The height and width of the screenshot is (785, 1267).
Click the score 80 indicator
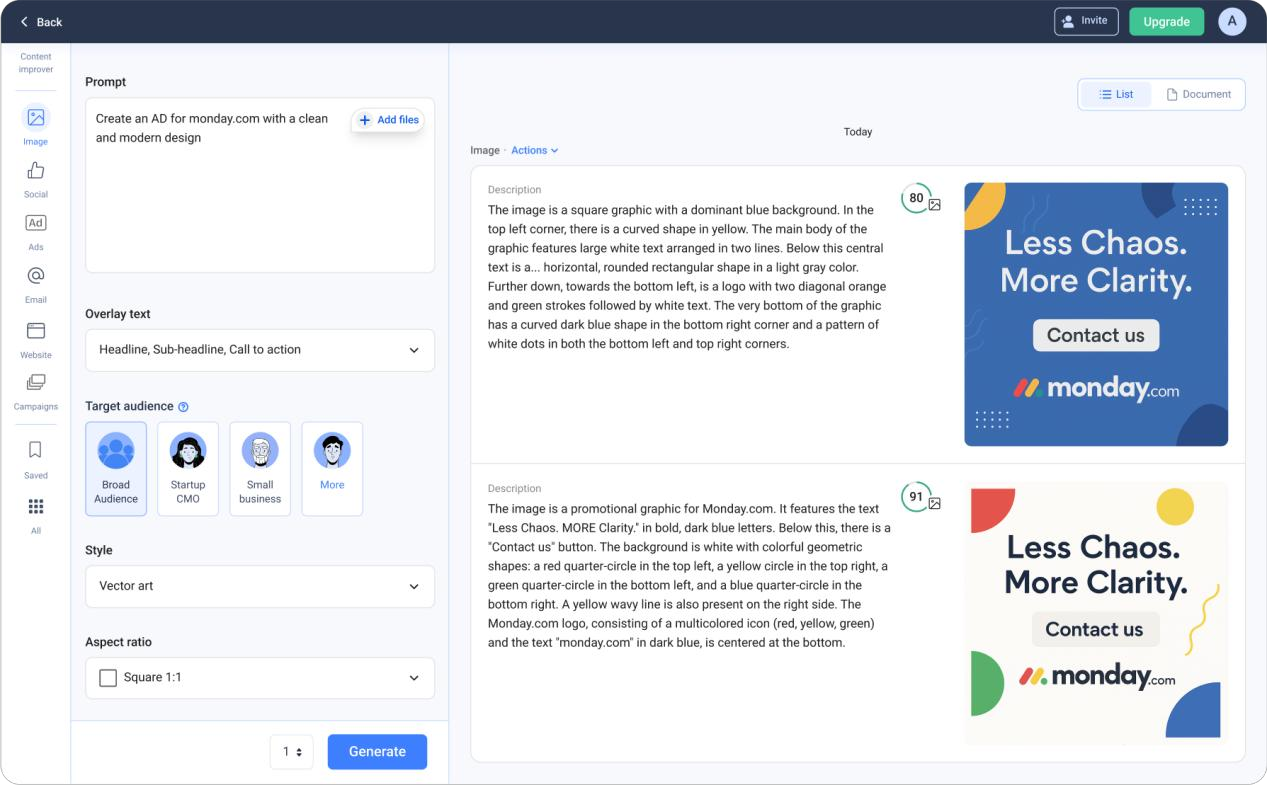pyautogui.click(x=916, y=198)
